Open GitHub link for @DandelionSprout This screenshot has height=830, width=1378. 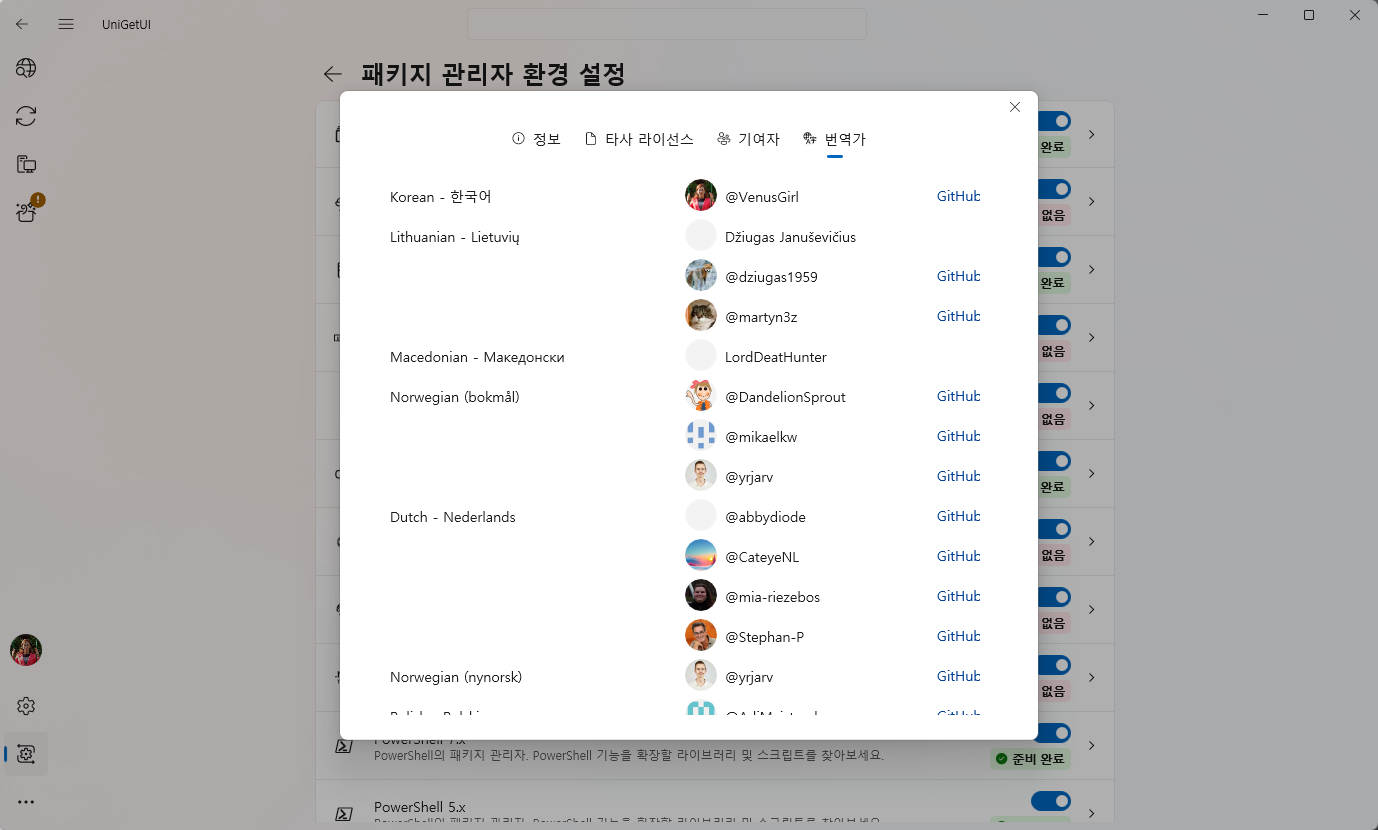[958, 396]
